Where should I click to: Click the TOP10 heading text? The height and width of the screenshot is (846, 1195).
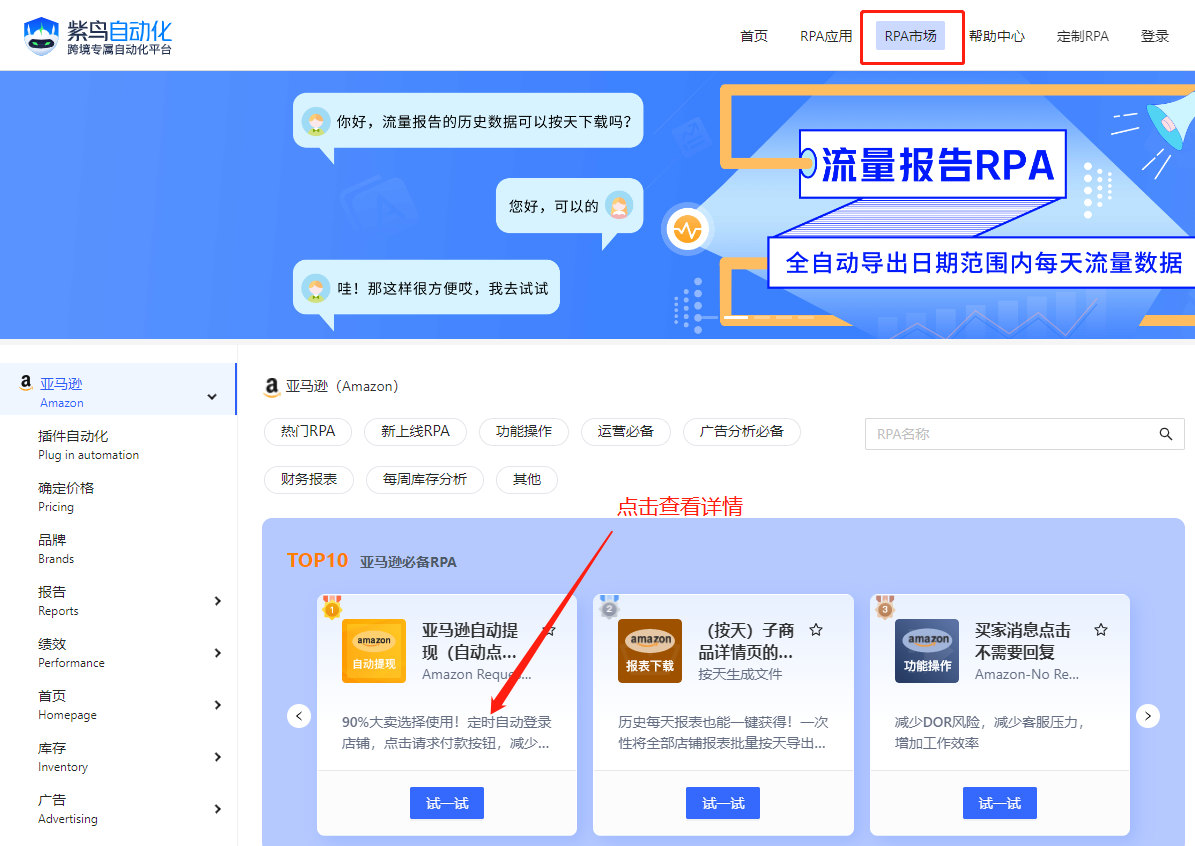click(317, 560)
